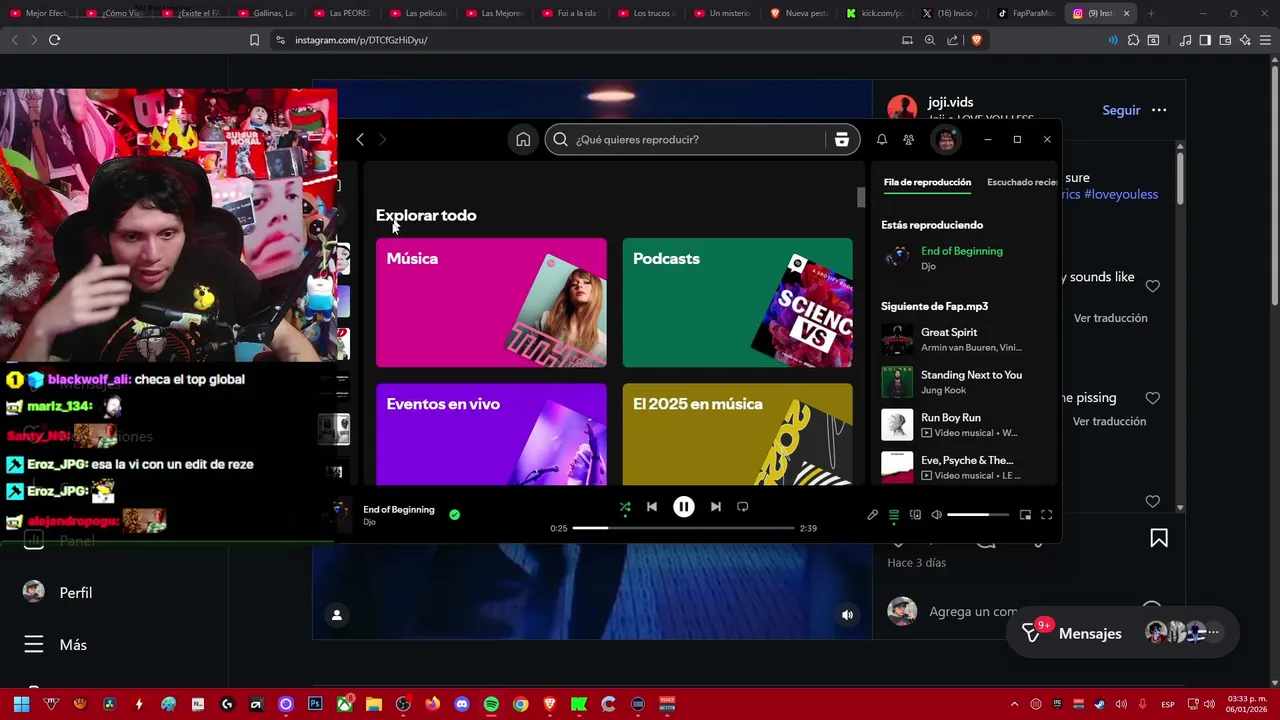Open connect to a device icon
The image size is (1280, 720).
point(915,515)
